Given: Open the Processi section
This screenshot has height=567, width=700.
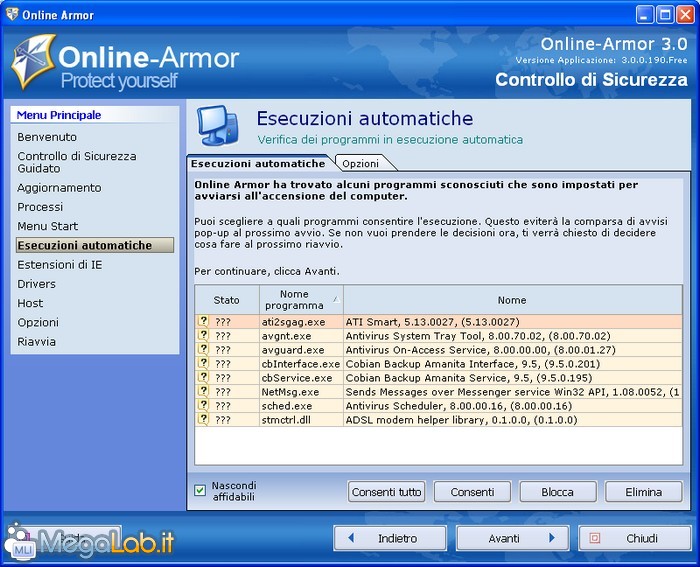Looking at the screenshot, I should [40, 207].
